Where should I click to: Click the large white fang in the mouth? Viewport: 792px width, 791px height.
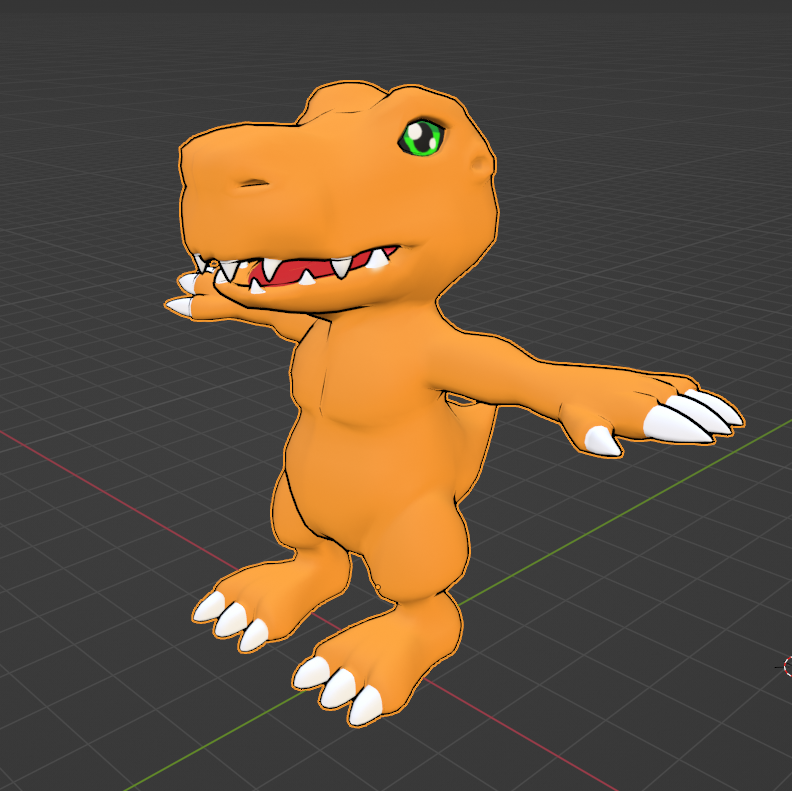pos(377,260)
